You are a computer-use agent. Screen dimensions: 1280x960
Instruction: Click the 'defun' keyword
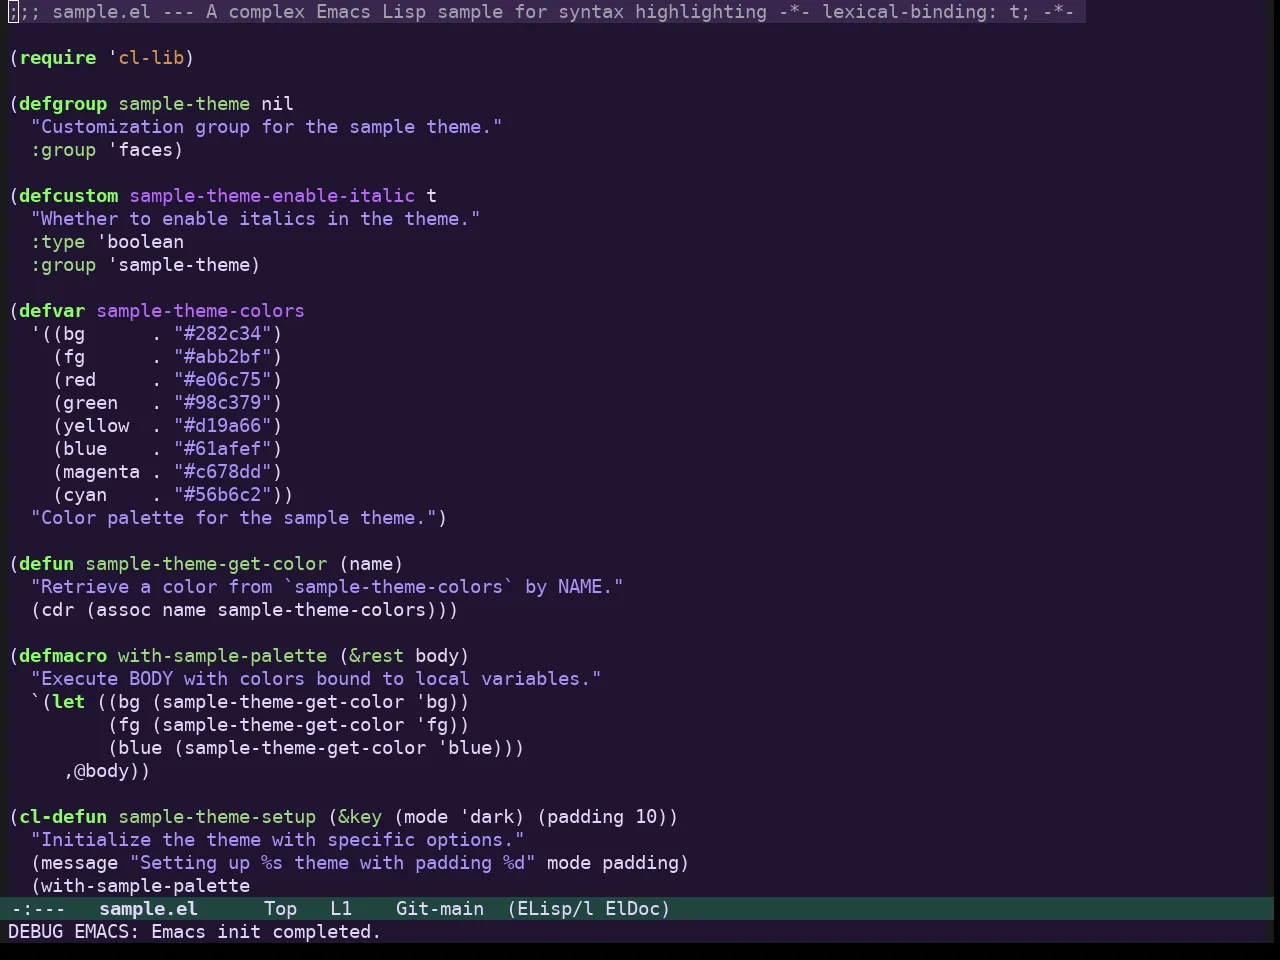pos(47,563)
